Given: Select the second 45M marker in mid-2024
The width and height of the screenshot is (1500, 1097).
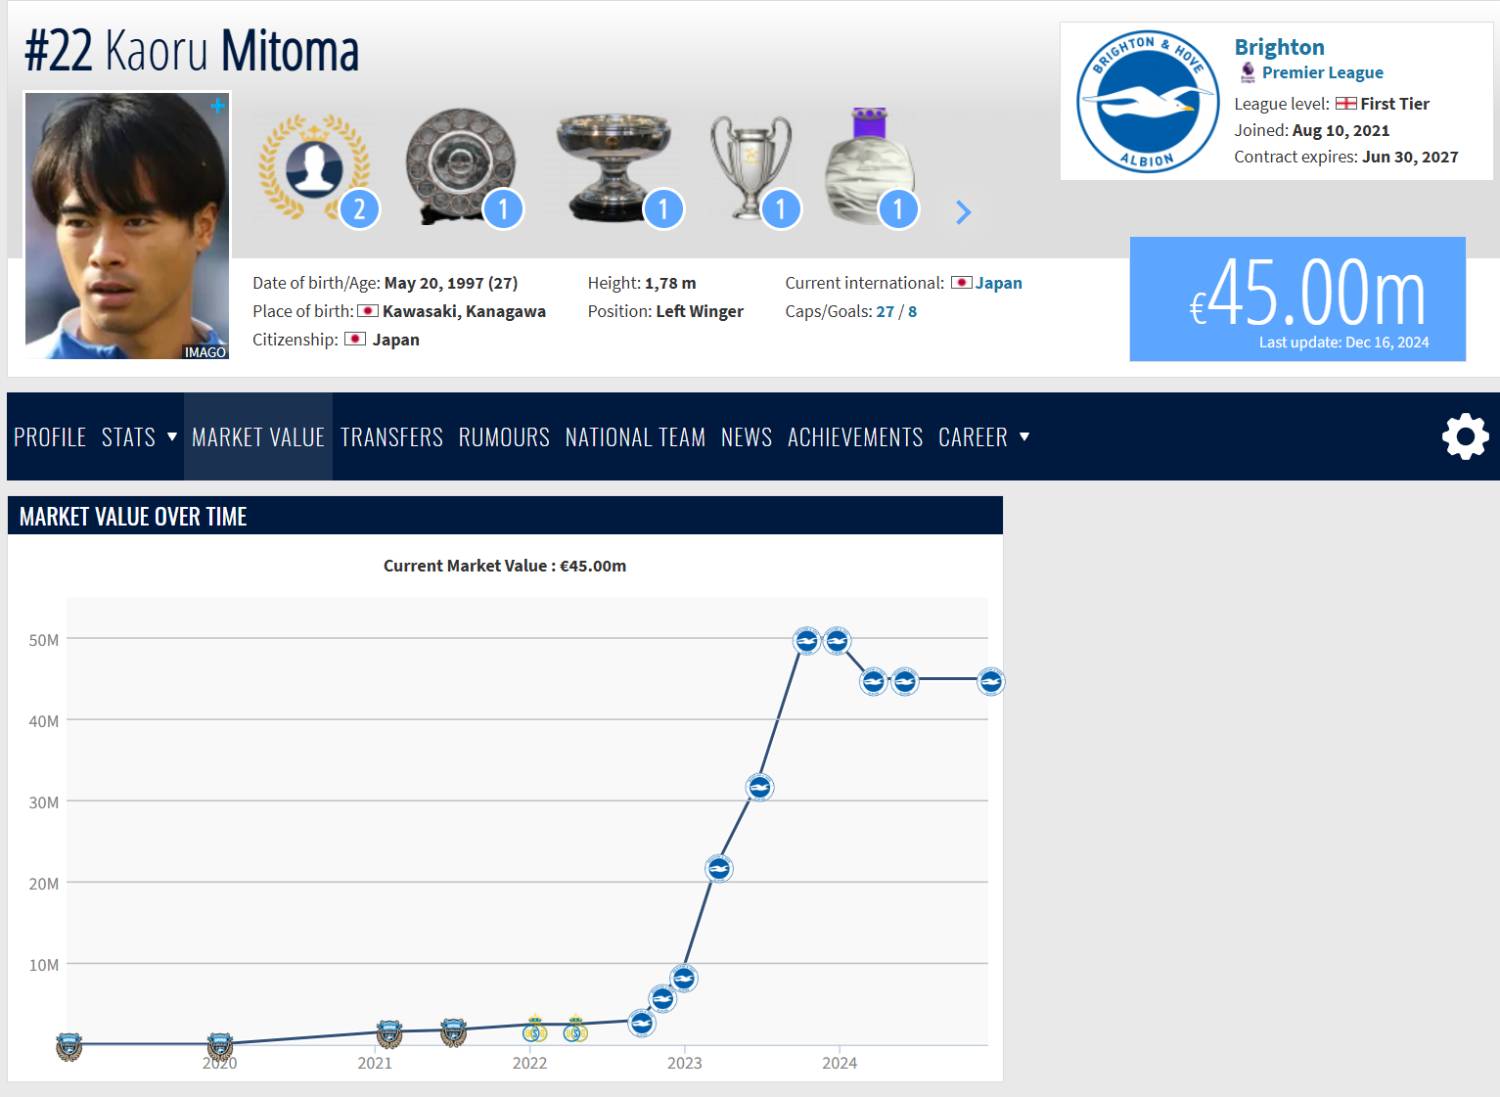Looking at the screenshot, I should click(904, 681).
